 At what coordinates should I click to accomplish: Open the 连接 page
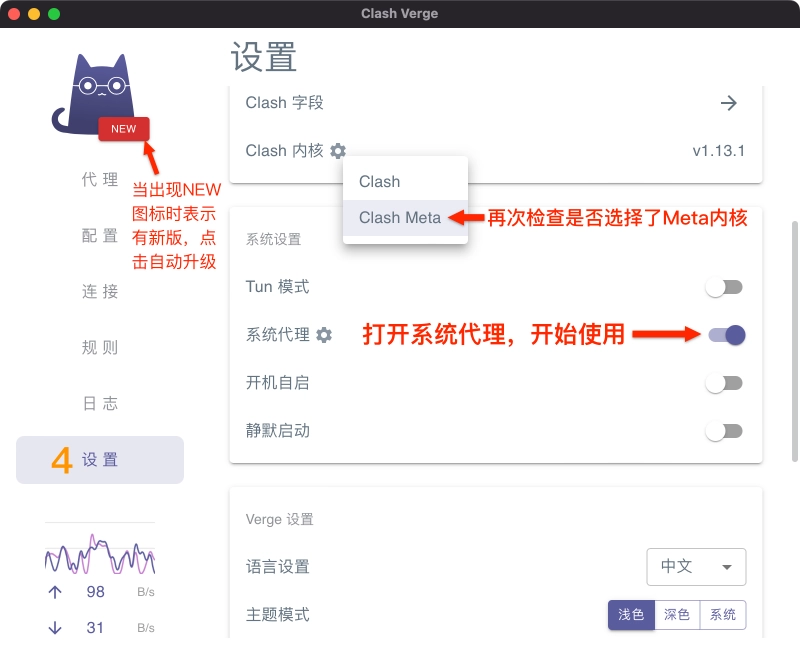(x=99, y=291)
